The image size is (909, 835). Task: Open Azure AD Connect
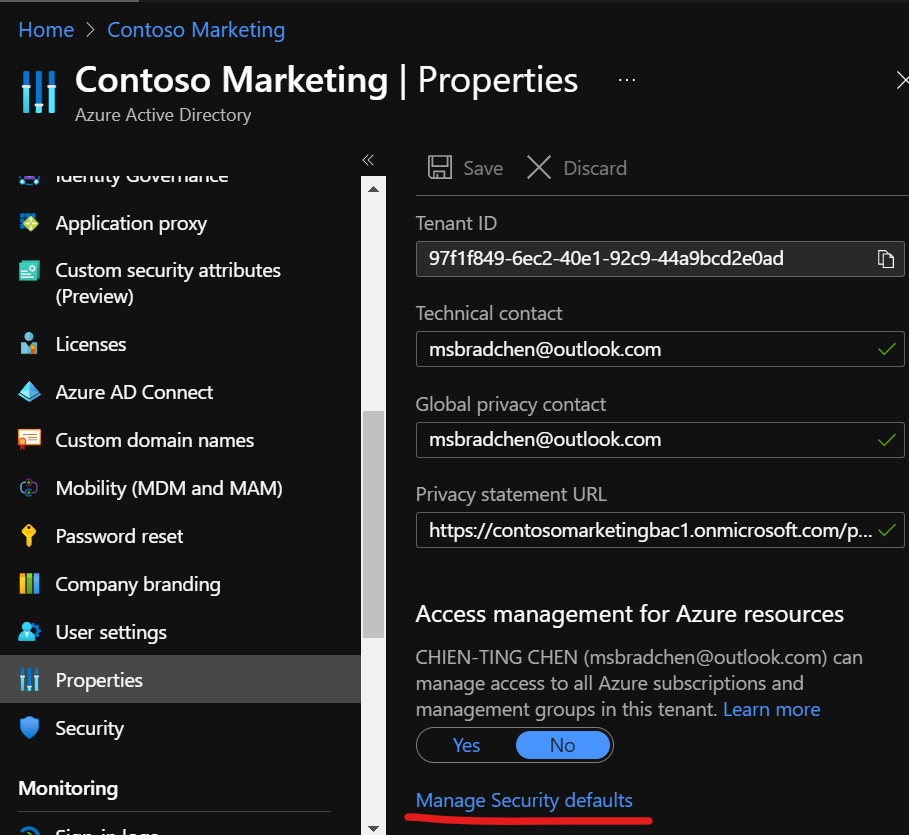click(134, 393)
